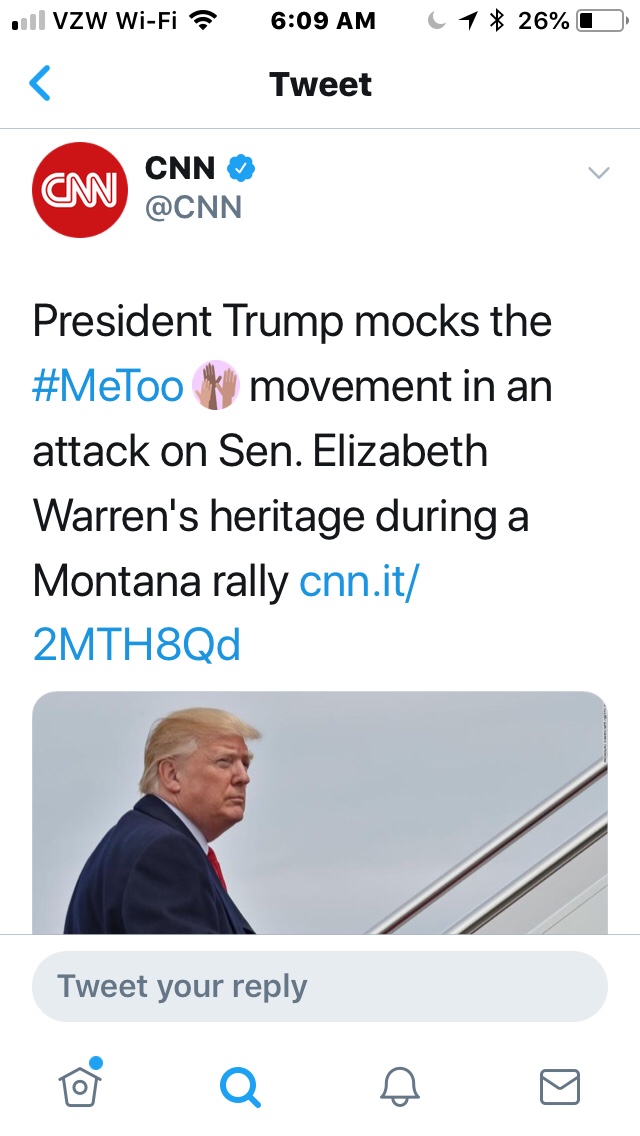
Task: Open the Messages envelope tab
Action: pyautogui.click(x=559, y=1086)
